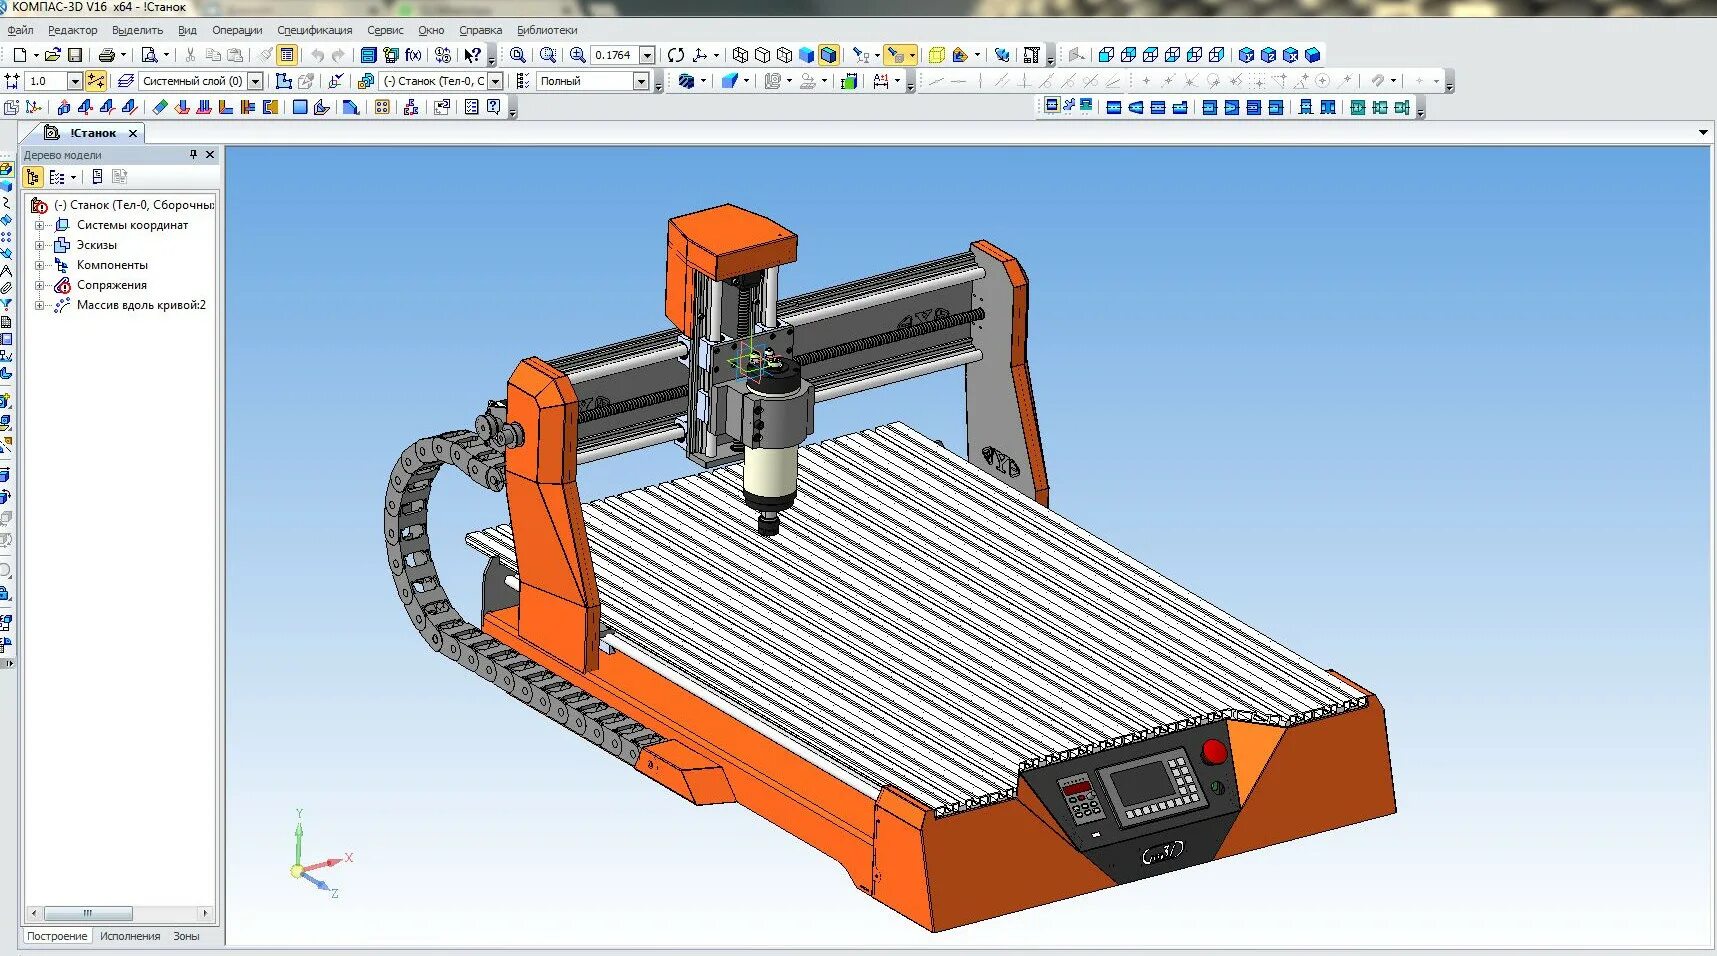Toggle the first highlighted mates toolbar button
This screenshot has width=1717, height=956.
pos(1052,104)
